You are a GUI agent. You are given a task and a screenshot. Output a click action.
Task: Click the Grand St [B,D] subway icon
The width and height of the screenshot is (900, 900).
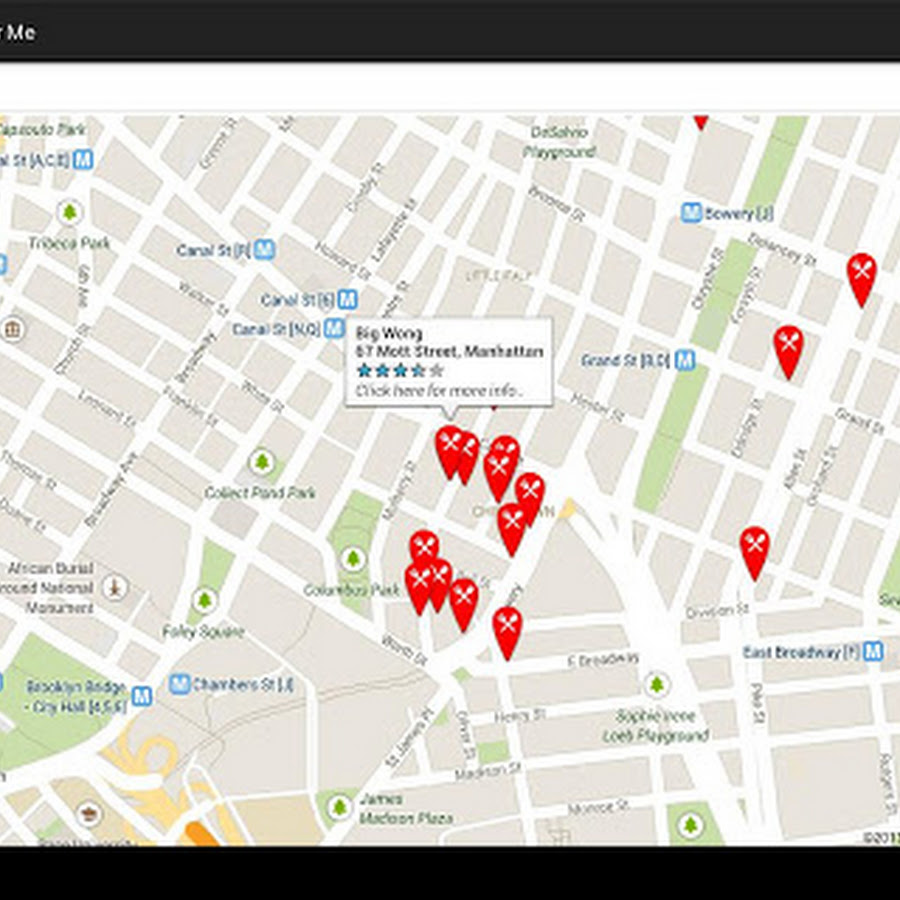tap(685, 360)
